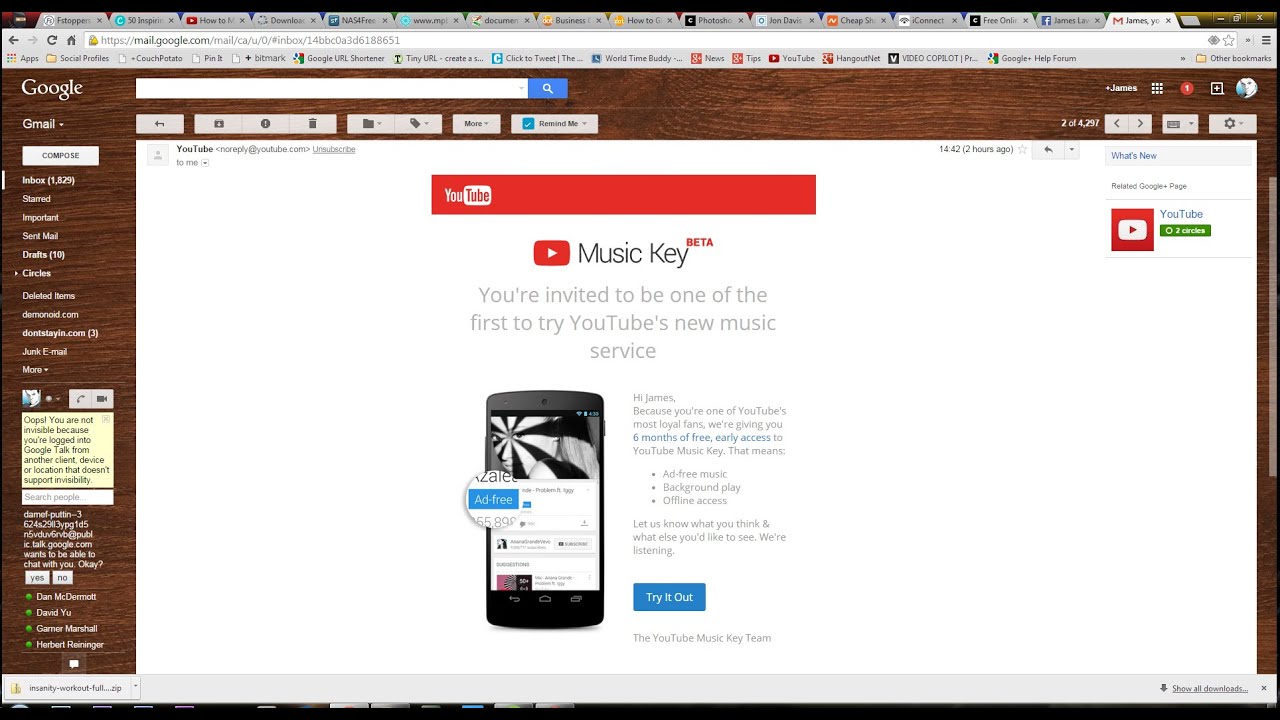Screen dimensions: 1280x720
Task: Open chat status dropdown beside avatar
Action: tap(53, 399)
